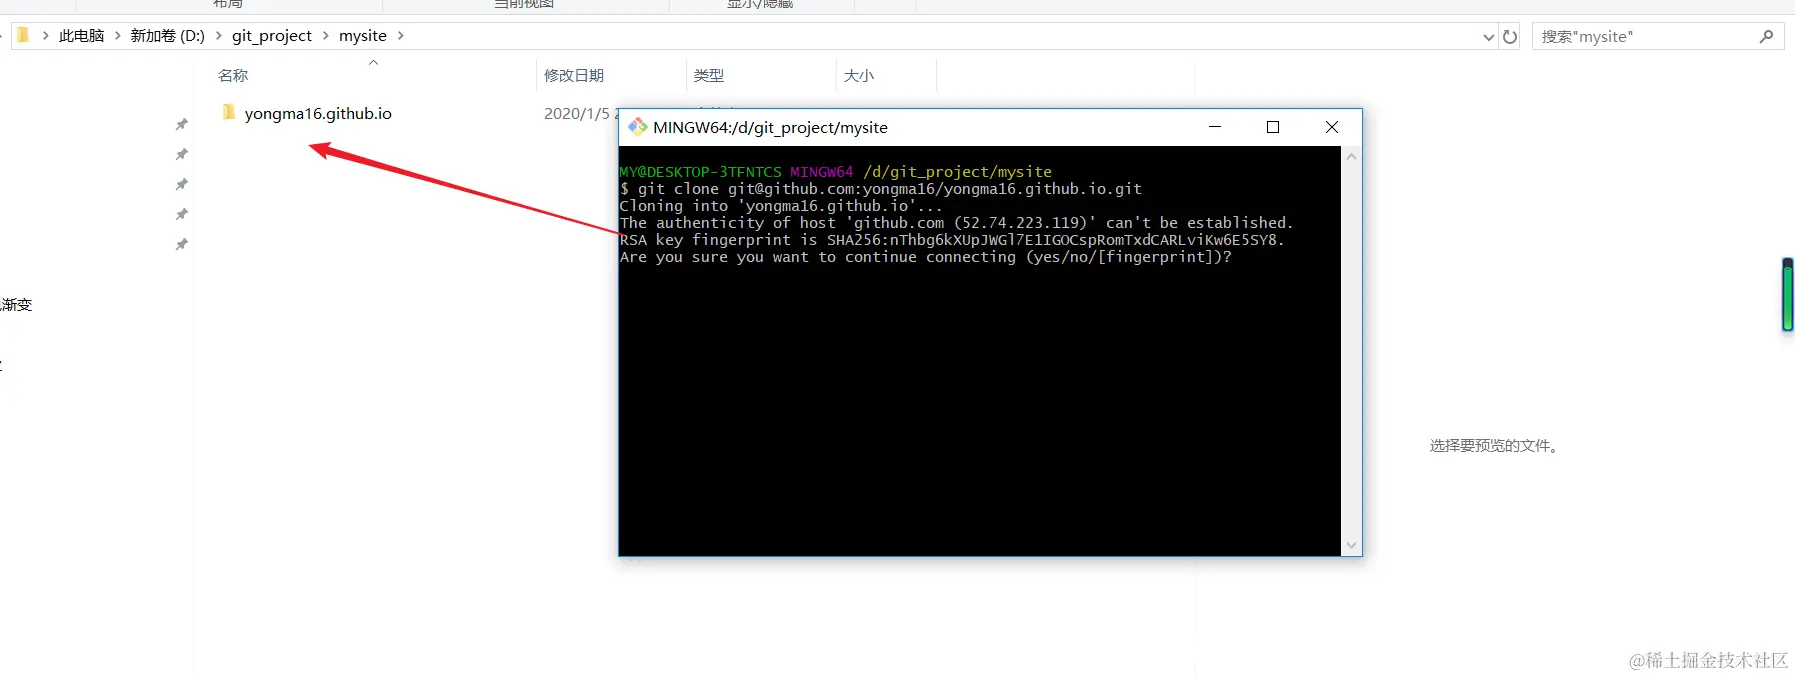This screenshot has height=677, width=1795.
Task: Maximize the MINGW64 terminal window
Action: 1273,127
